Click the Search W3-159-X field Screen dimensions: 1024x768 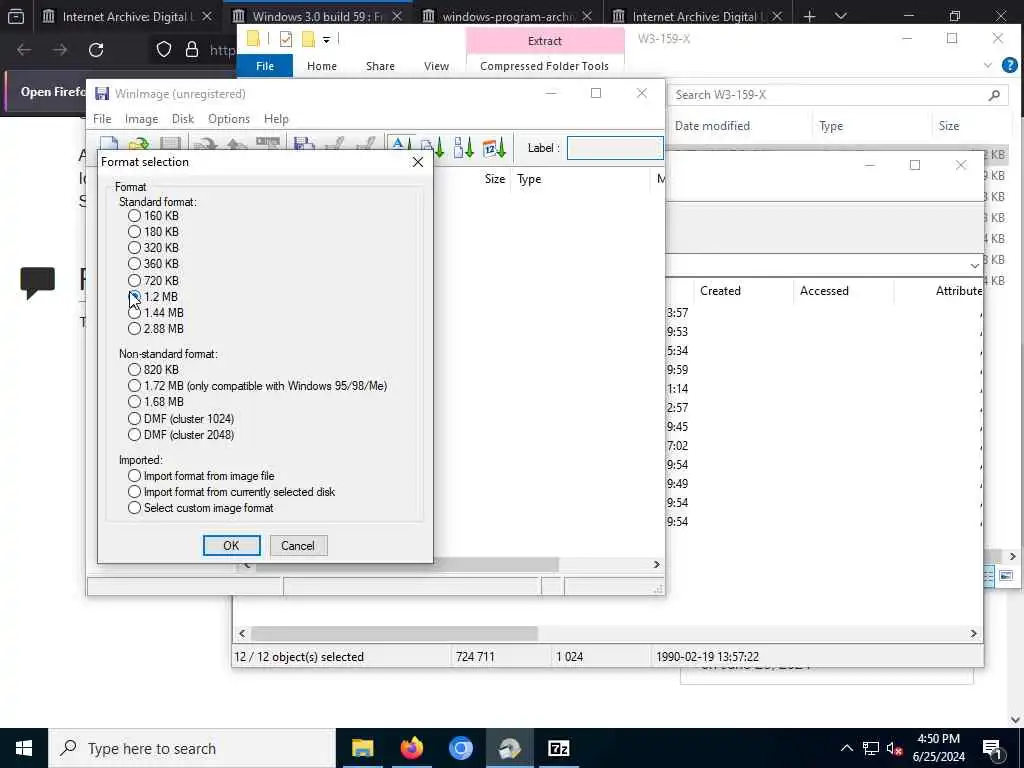838,95
